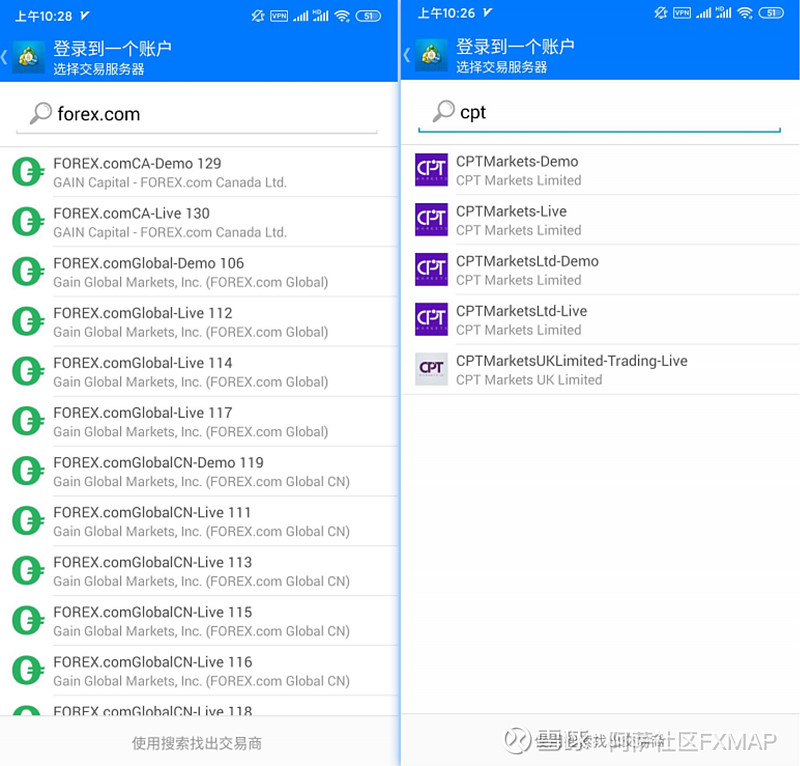This screenshot has height=766, width=800.
Task: Pick server FOREX.comGlobal-Live 114
Action: 199,372
